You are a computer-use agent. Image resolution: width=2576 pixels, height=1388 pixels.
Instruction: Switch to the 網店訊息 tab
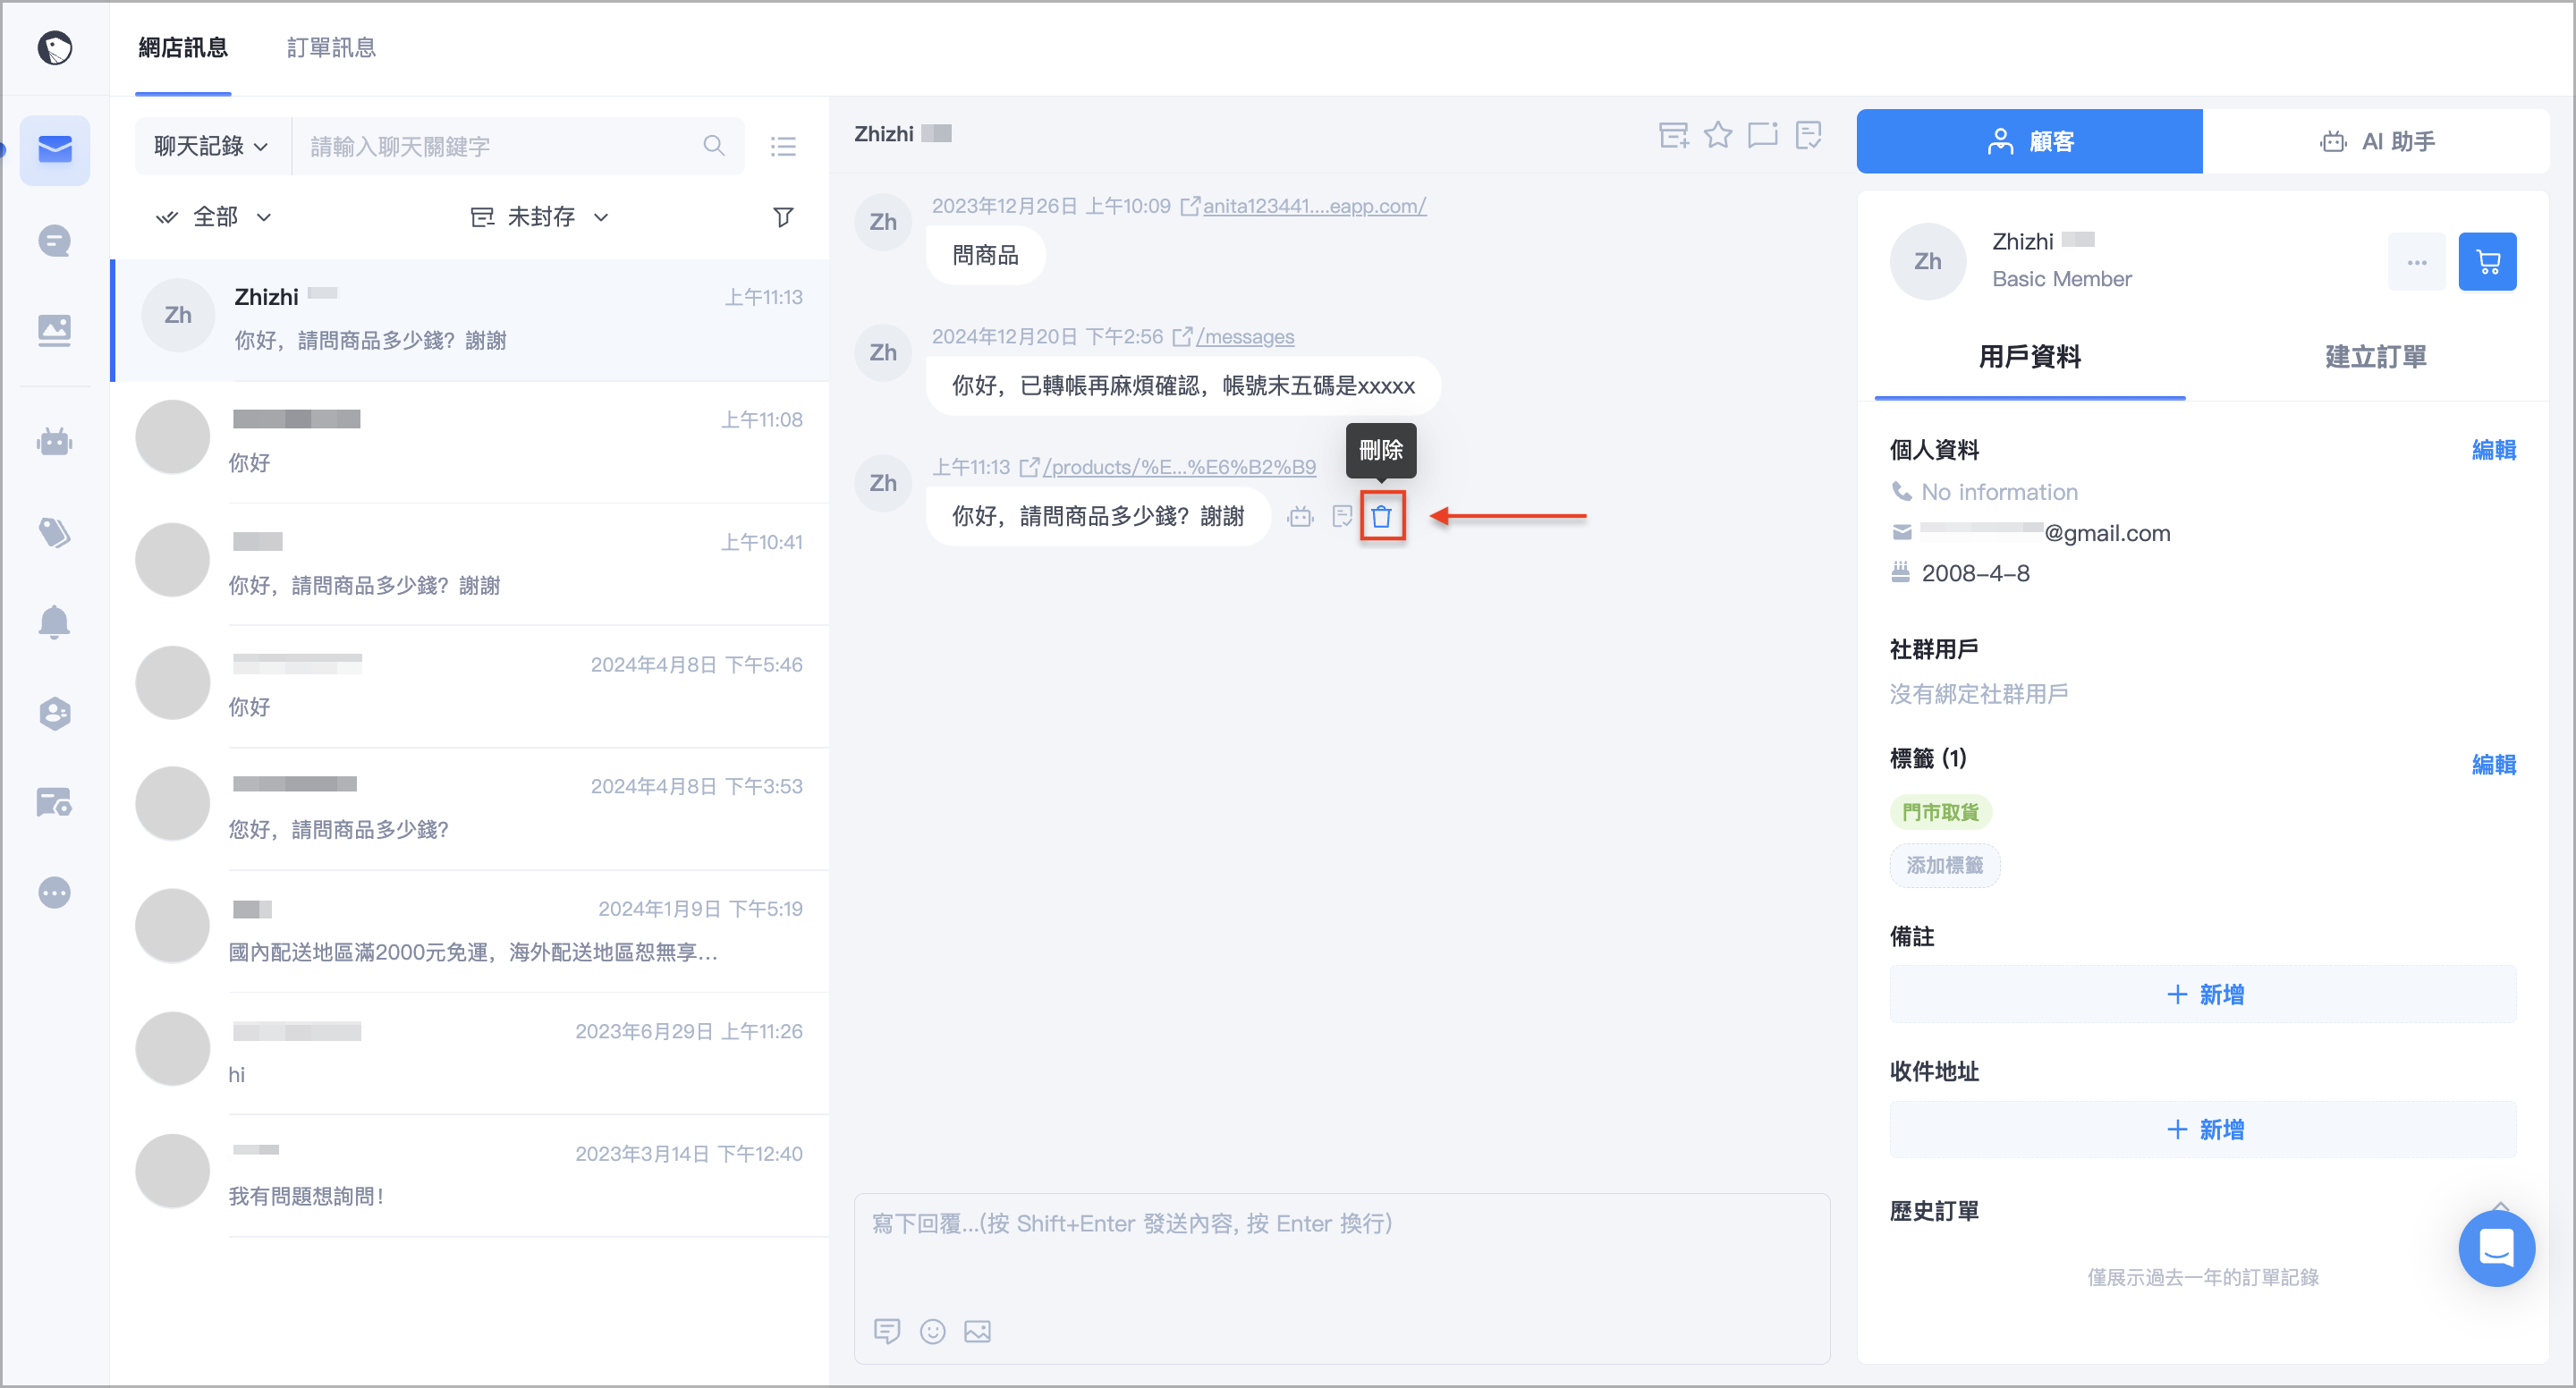click(183, 47)
